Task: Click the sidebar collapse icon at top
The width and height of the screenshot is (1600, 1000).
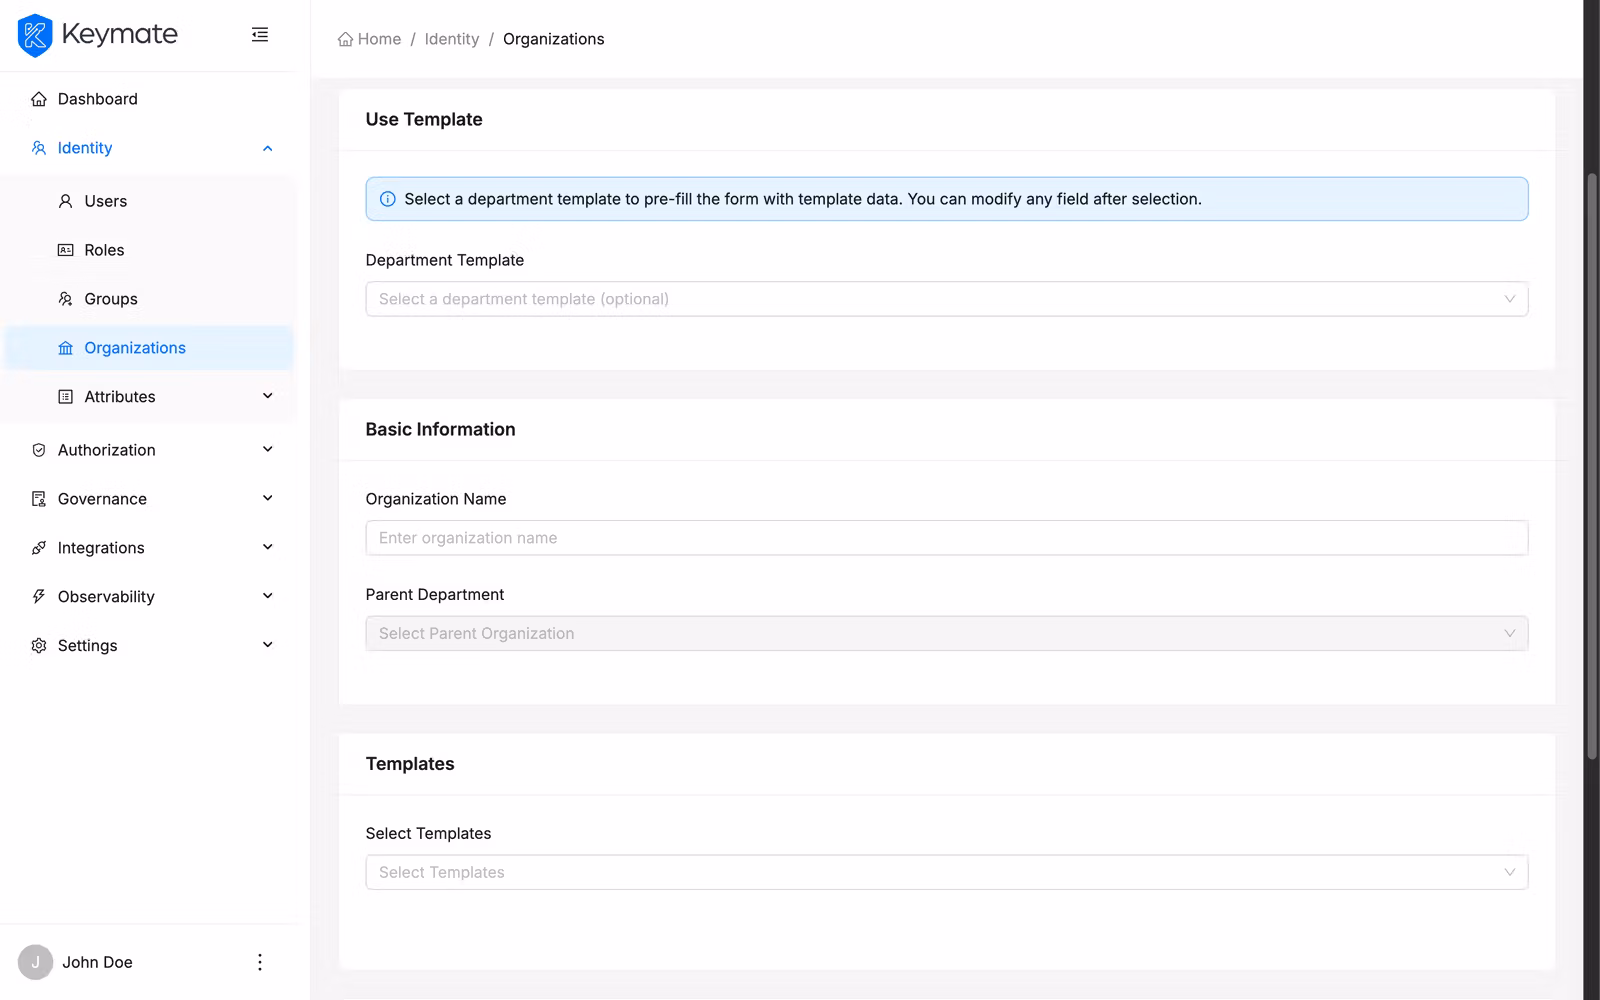Action: point(260,34)
